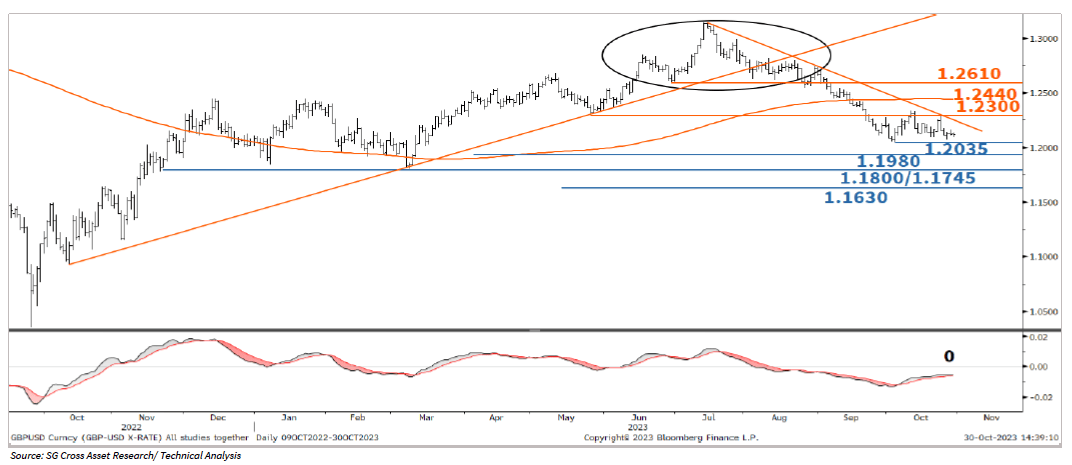Select the 1.2035 support level label
Viewport: 1072px width, 465px height.
(x=956, y=150)
